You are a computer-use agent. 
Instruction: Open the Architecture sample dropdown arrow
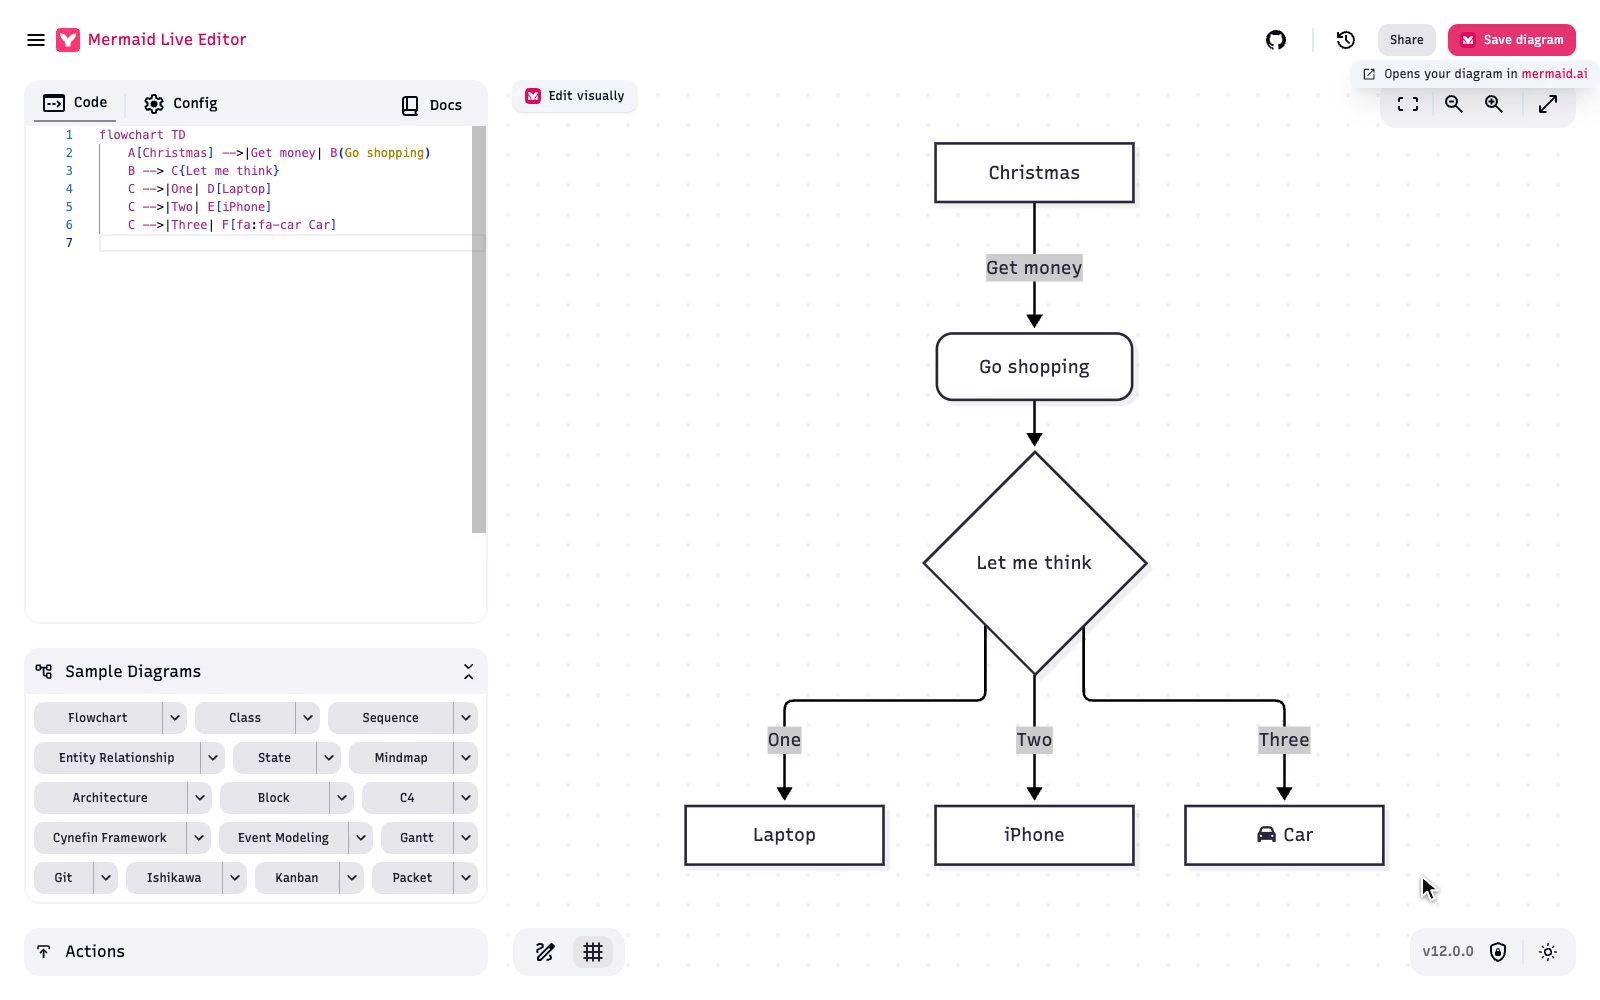pyautogui.click(x=200, y=798)
